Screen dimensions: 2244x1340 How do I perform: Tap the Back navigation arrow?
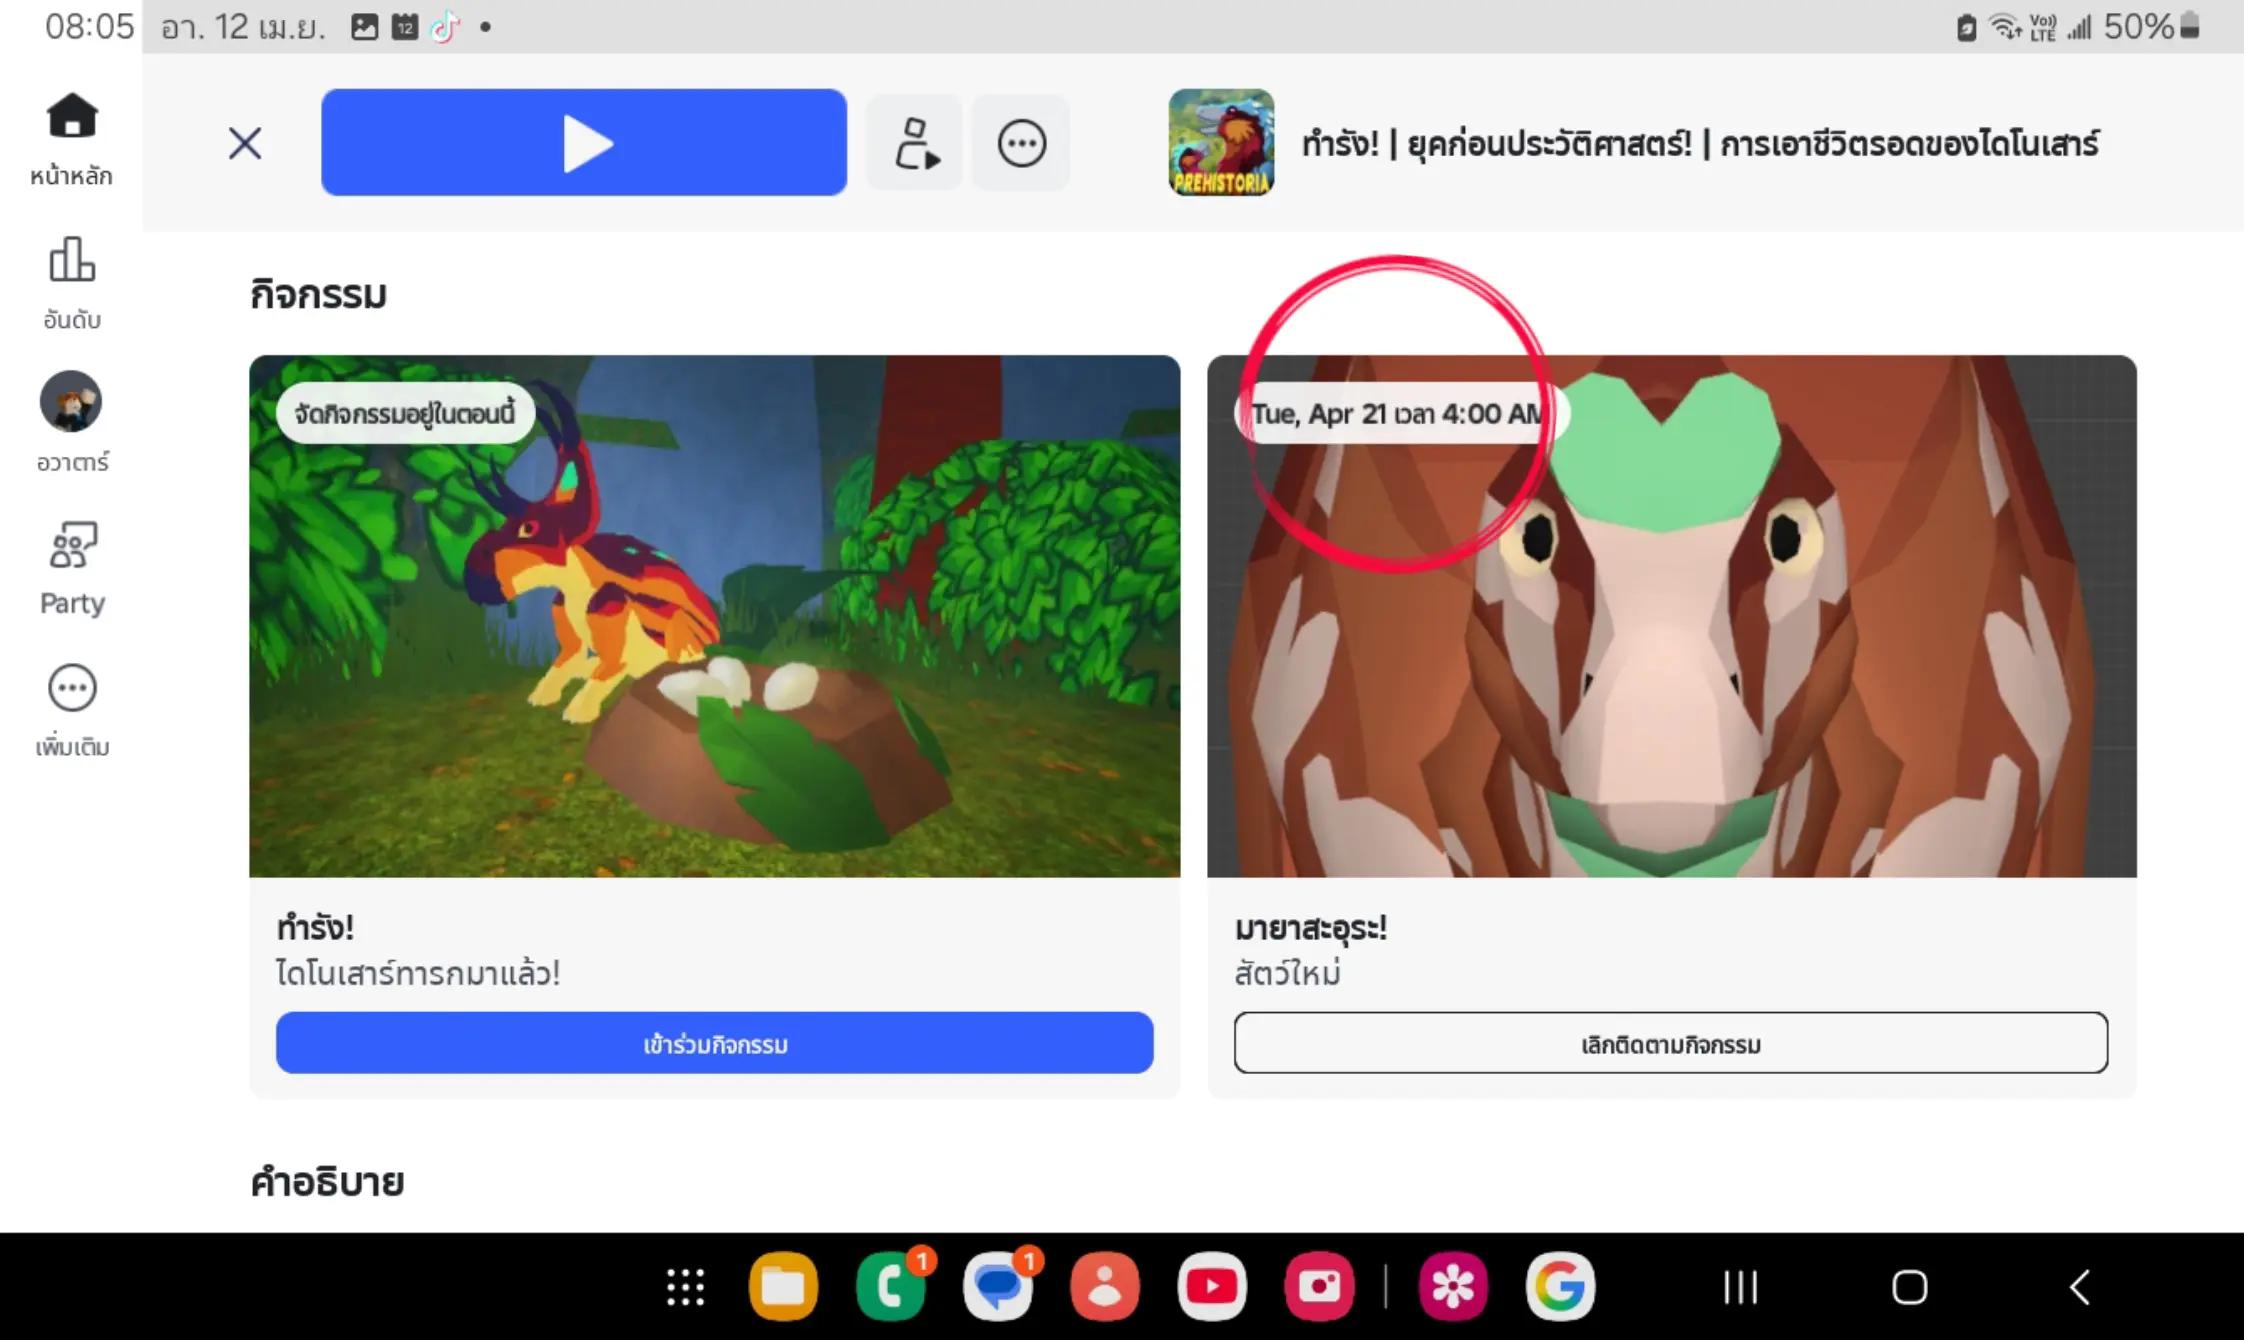(2080, 1287)
